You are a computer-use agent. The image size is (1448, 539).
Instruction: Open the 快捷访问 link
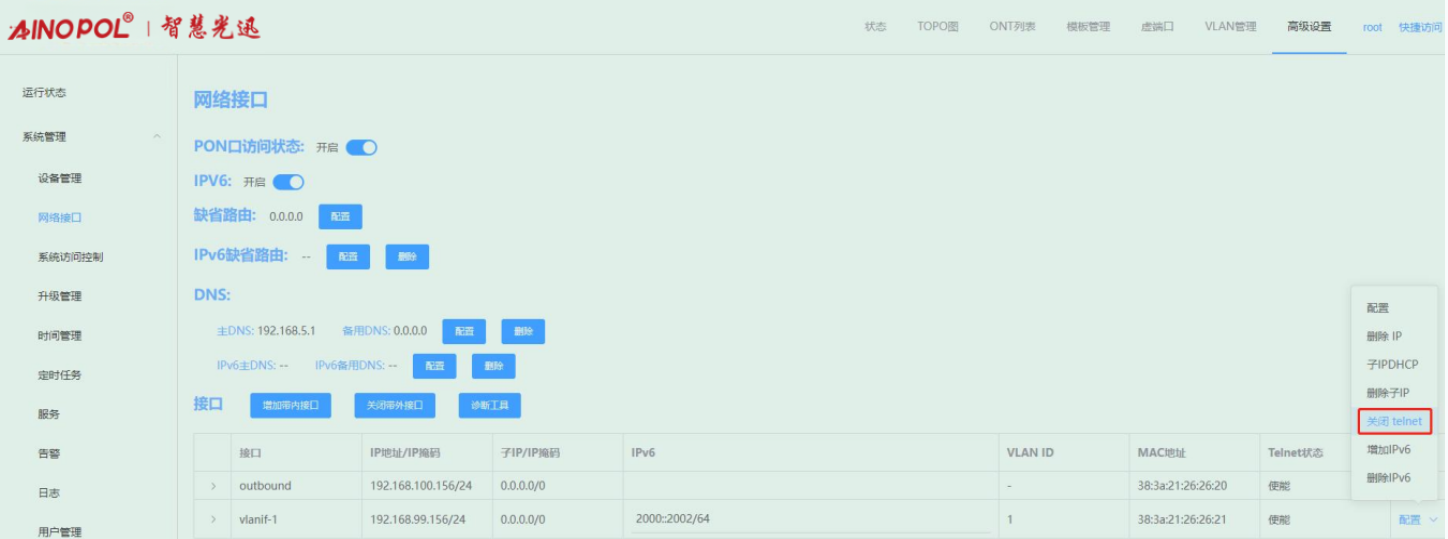pos(1421,27)
